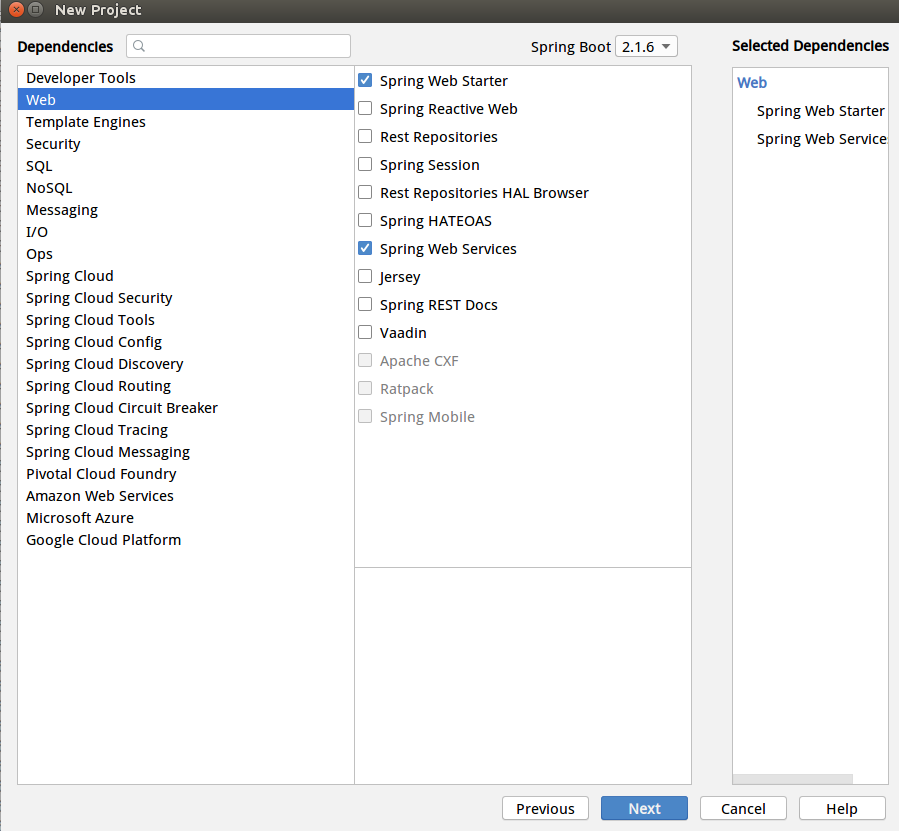Open Spring Cloud Routing category
Viewport: 899px width, 831px height.
click(186, 386)
